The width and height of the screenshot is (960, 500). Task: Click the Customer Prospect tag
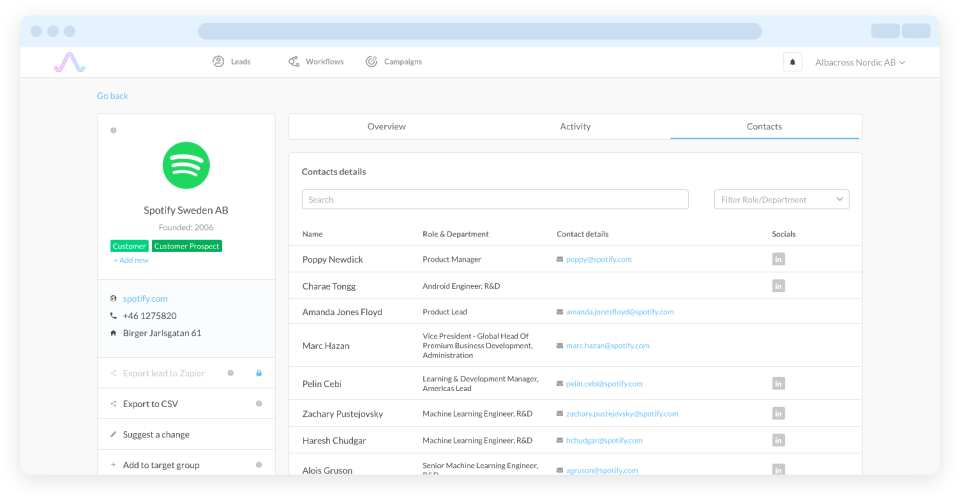coord(187,246)
